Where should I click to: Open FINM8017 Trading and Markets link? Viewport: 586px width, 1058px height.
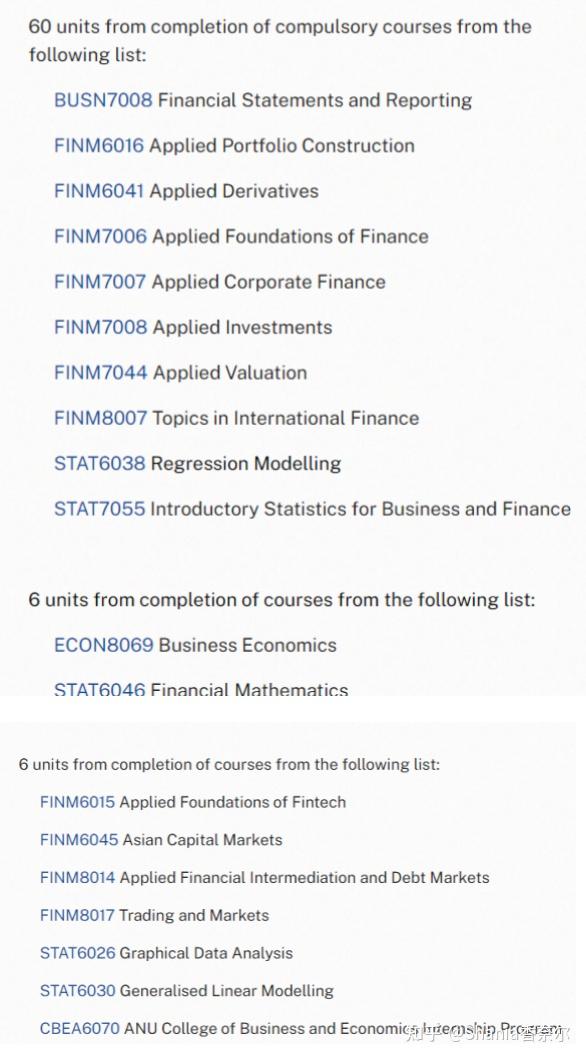point(78,916)
